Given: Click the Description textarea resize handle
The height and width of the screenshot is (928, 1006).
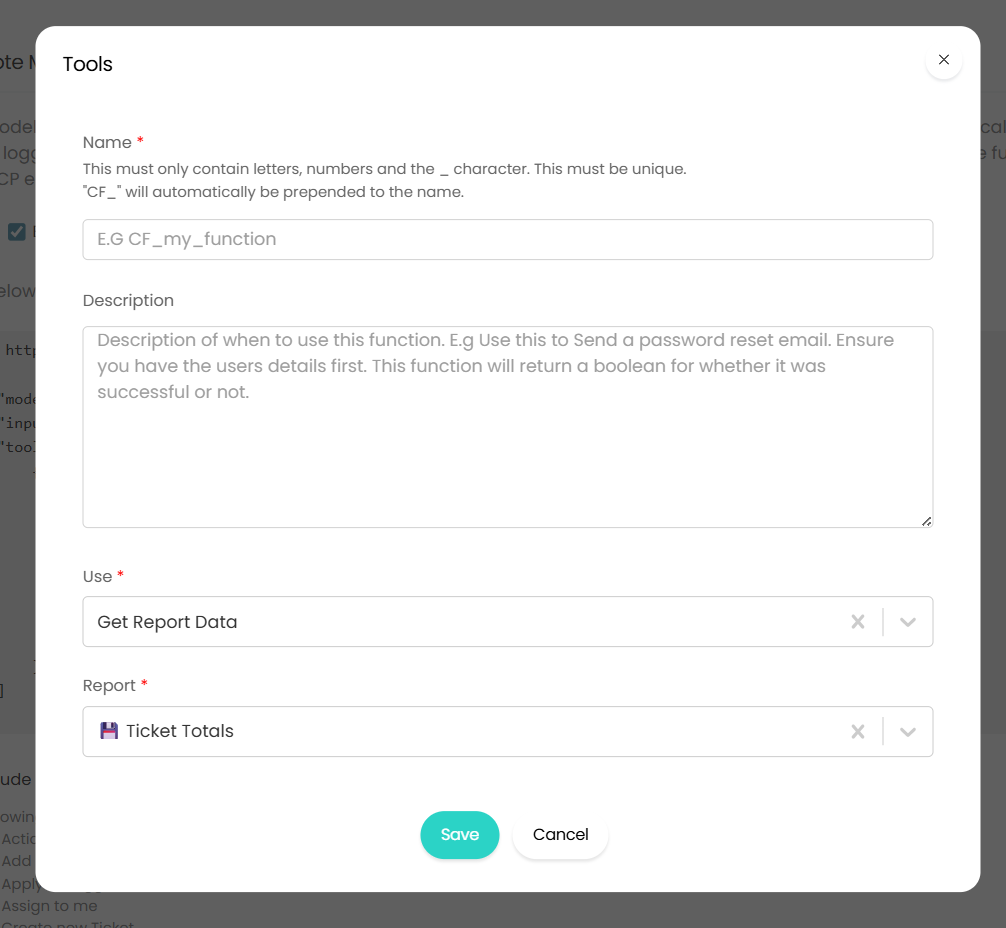Looking at the screenshot, I should tap(926, 521).
